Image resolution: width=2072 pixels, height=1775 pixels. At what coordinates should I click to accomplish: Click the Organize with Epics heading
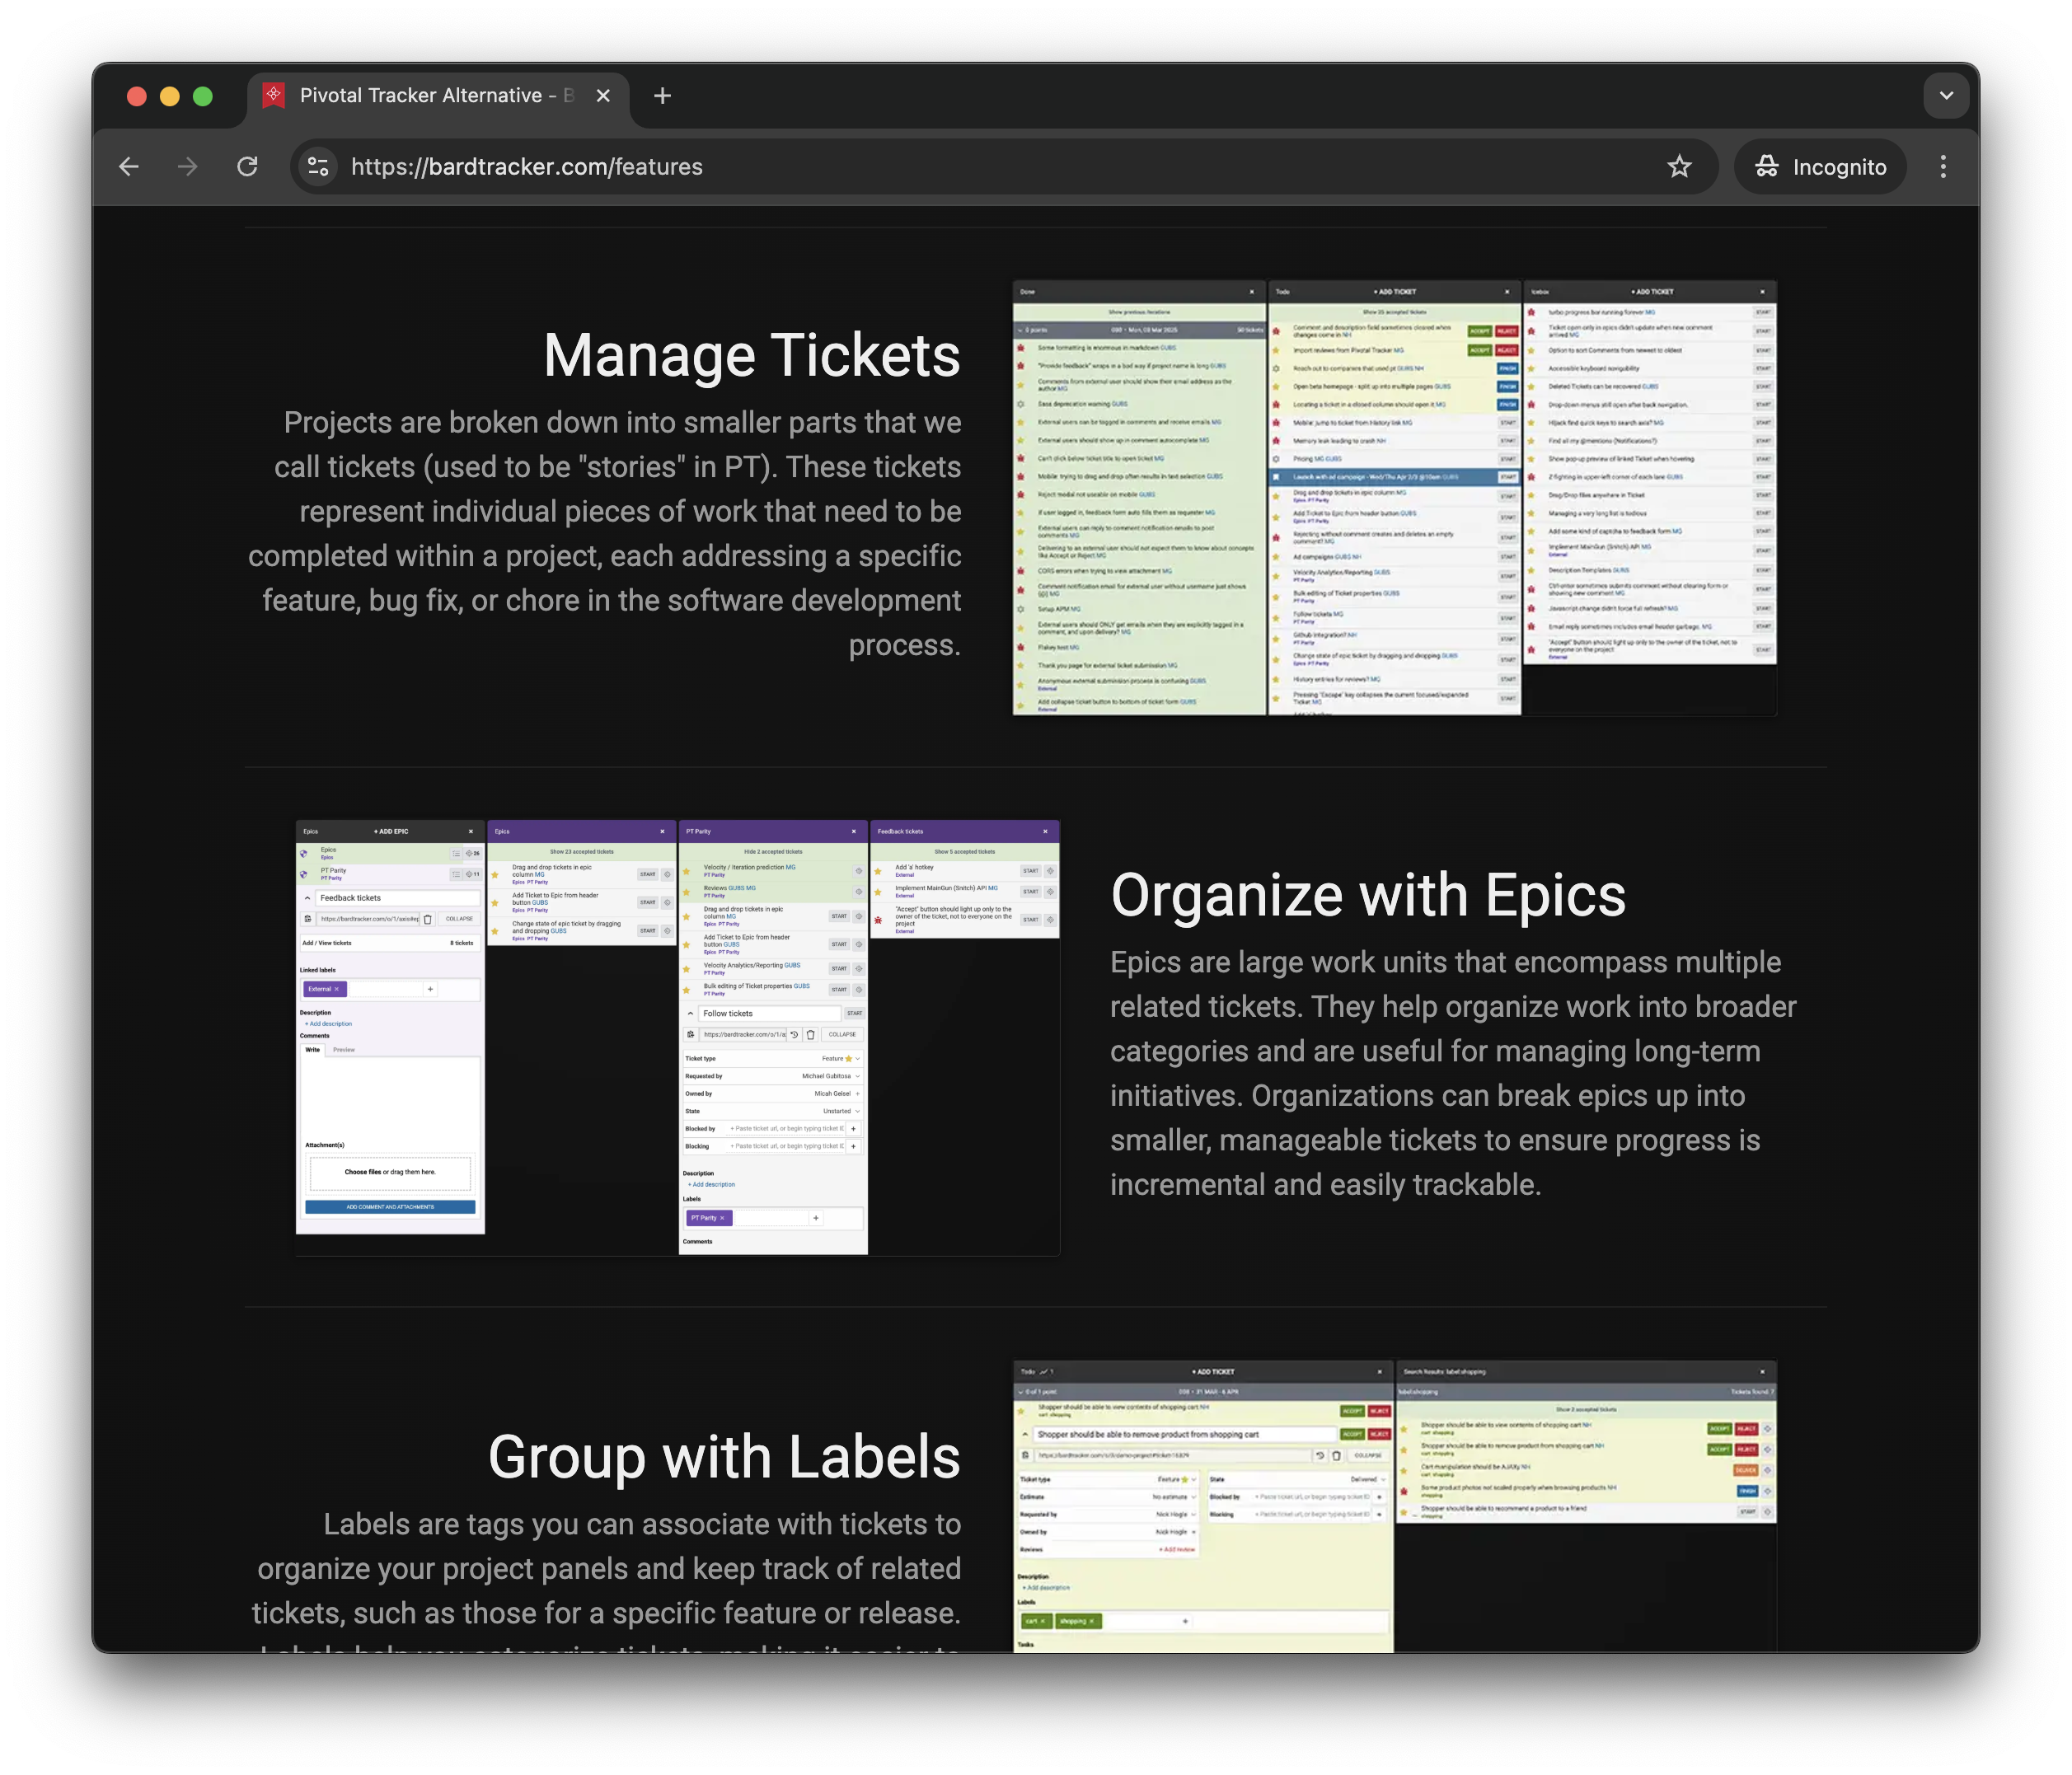click(1367, 895)
